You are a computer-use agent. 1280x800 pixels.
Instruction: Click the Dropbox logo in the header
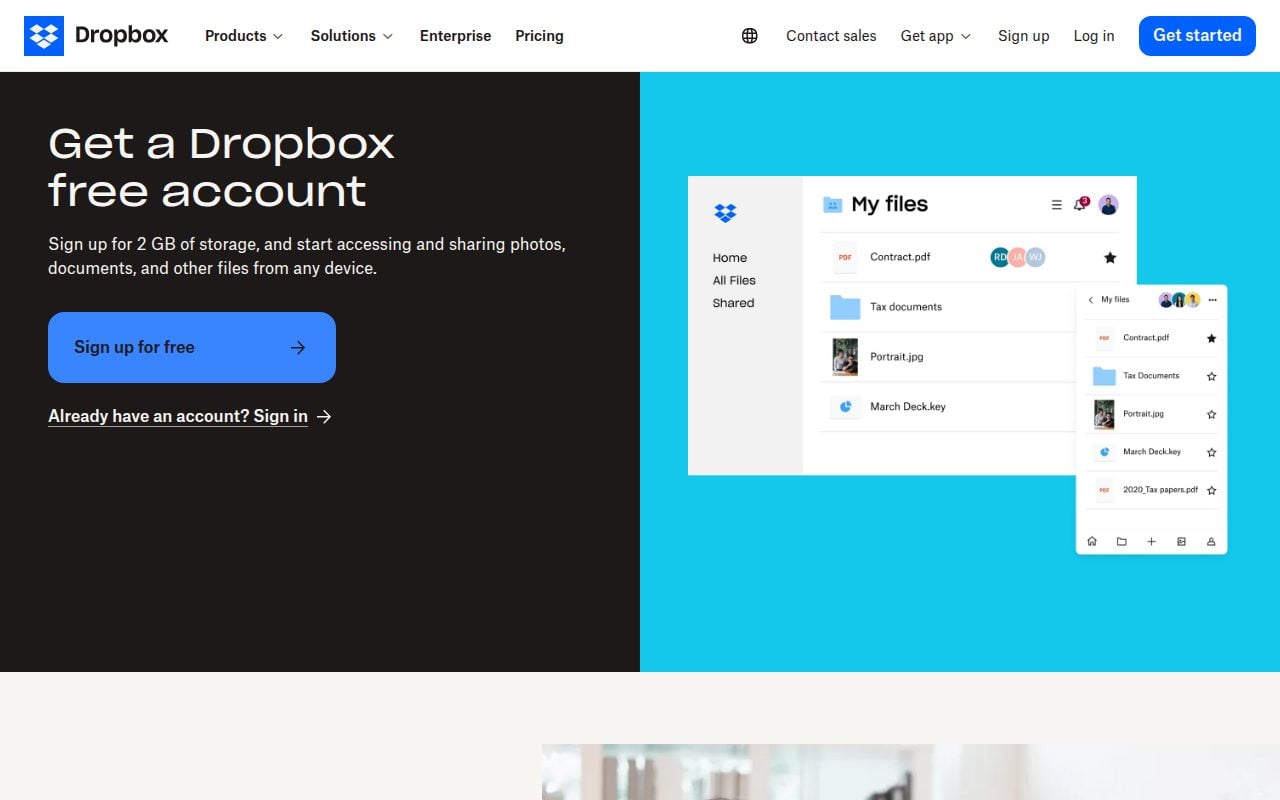(96, 36)
